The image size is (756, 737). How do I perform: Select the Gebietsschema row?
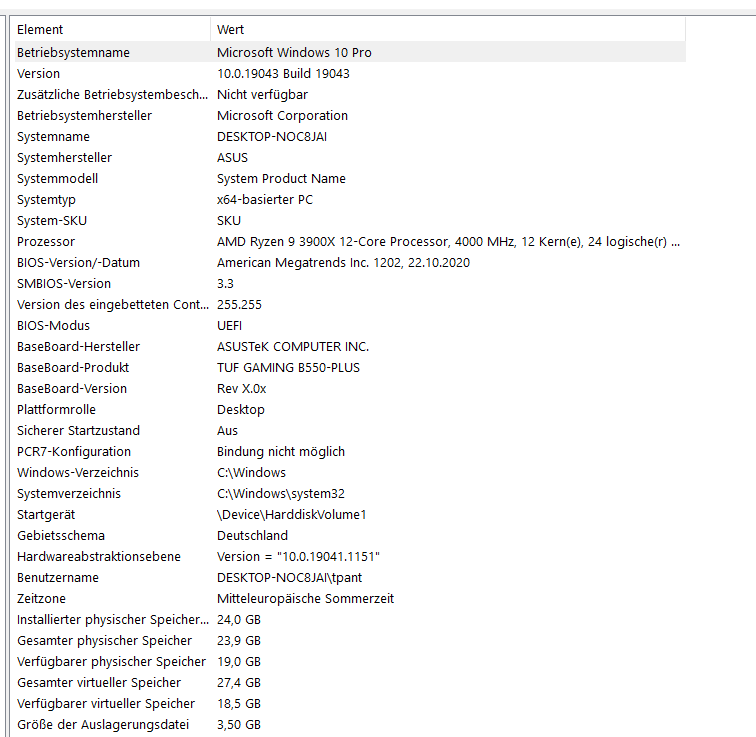pos(350,536)
